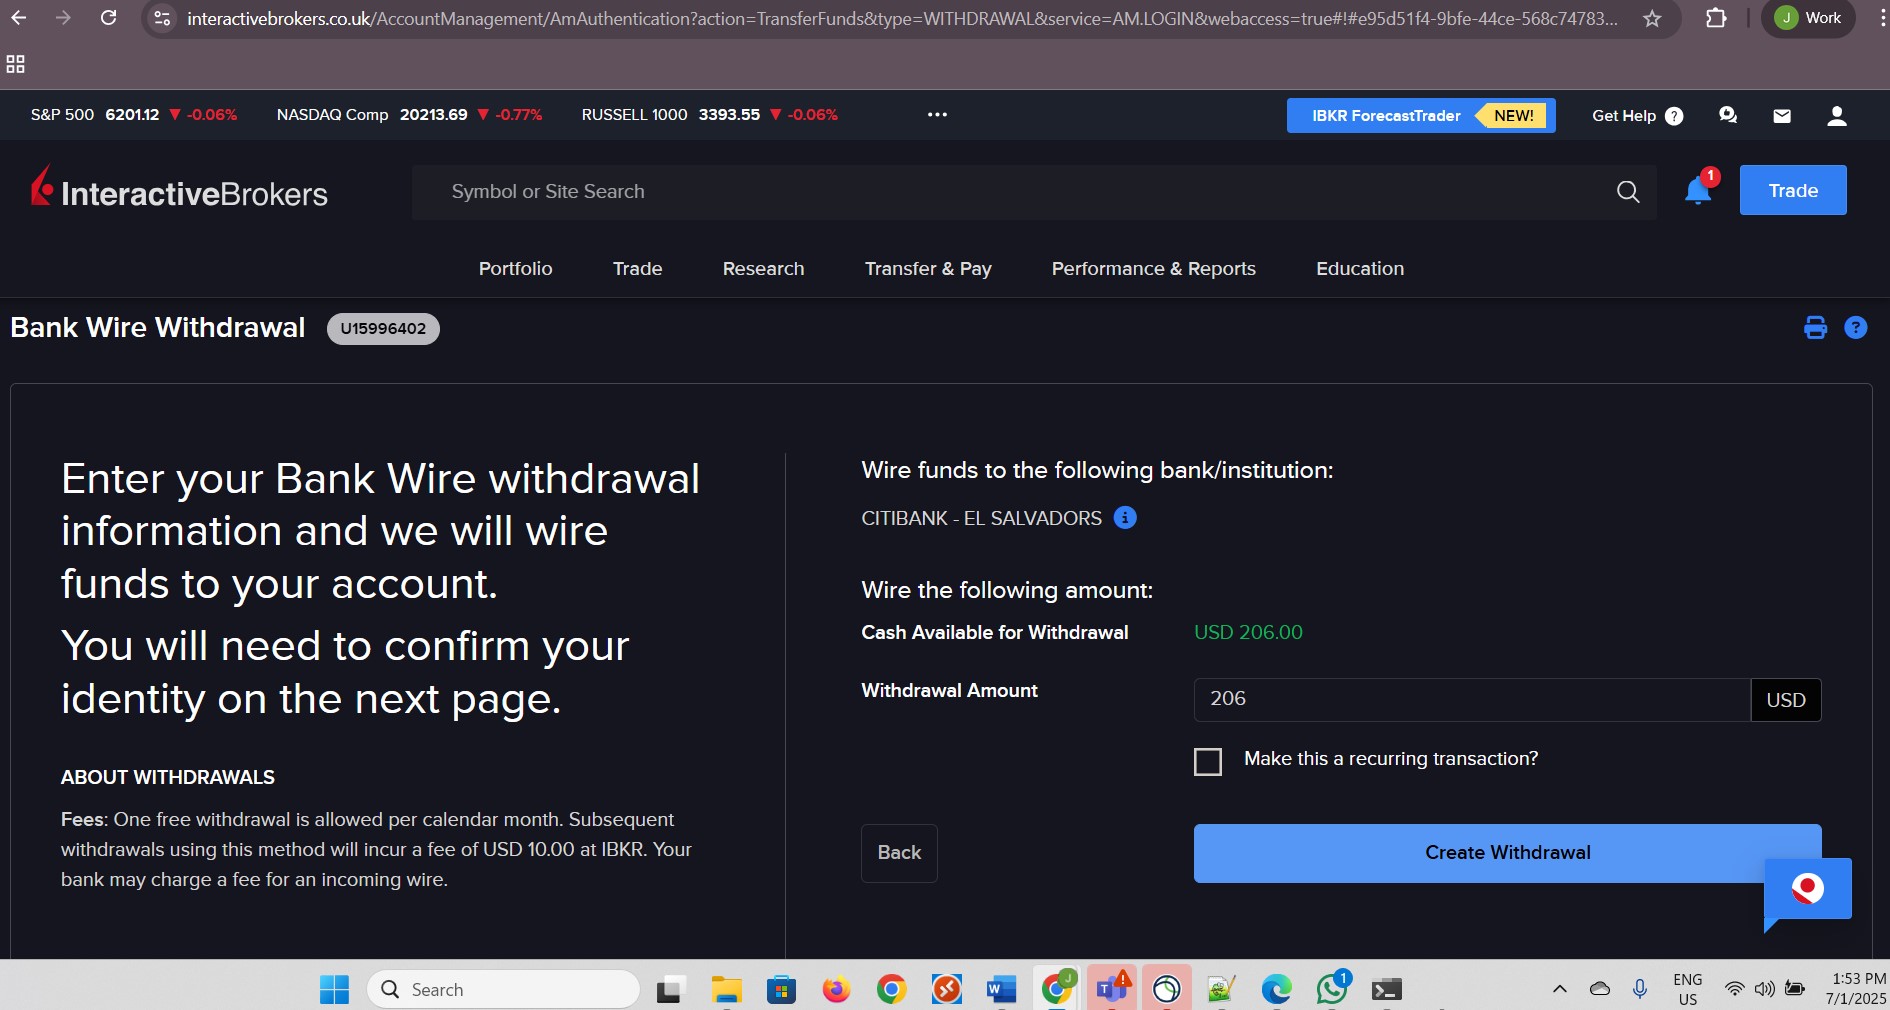Open the Education menu
Screen dimensions: 1890x1010
click(1360, 269)
